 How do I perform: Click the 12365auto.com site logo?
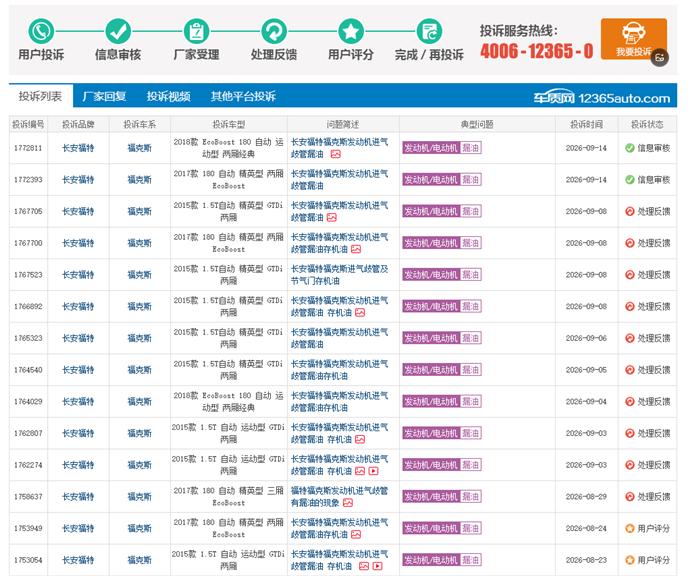601,97
